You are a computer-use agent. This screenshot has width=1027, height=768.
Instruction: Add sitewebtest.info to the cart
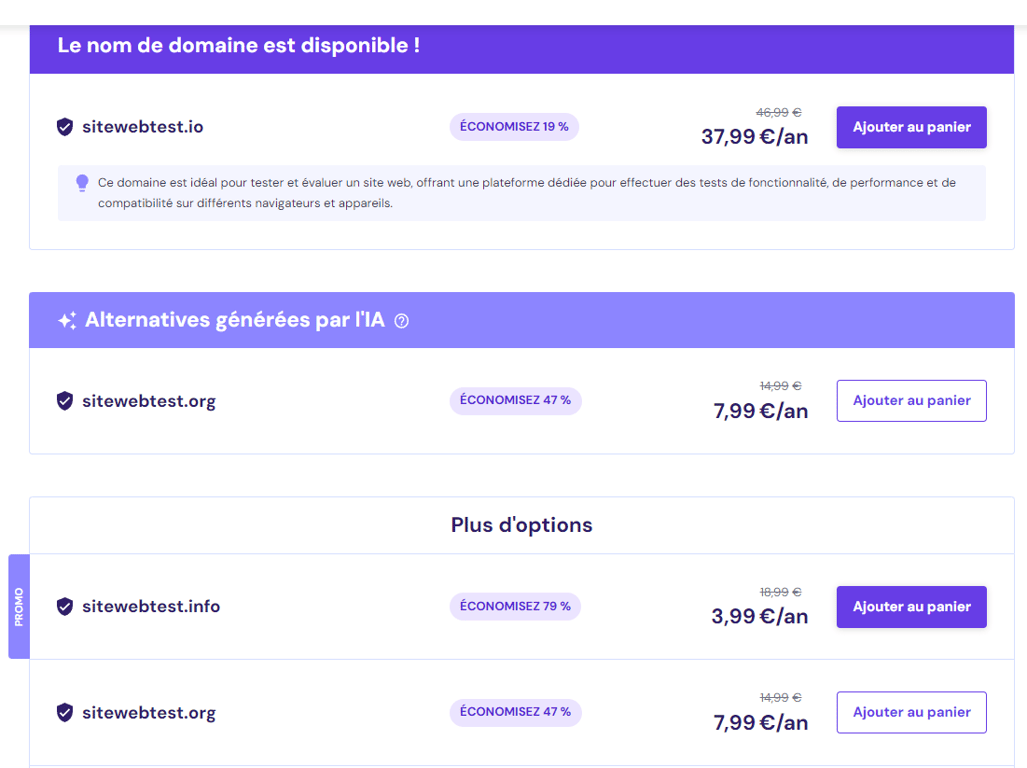click(x=911, y=607)
